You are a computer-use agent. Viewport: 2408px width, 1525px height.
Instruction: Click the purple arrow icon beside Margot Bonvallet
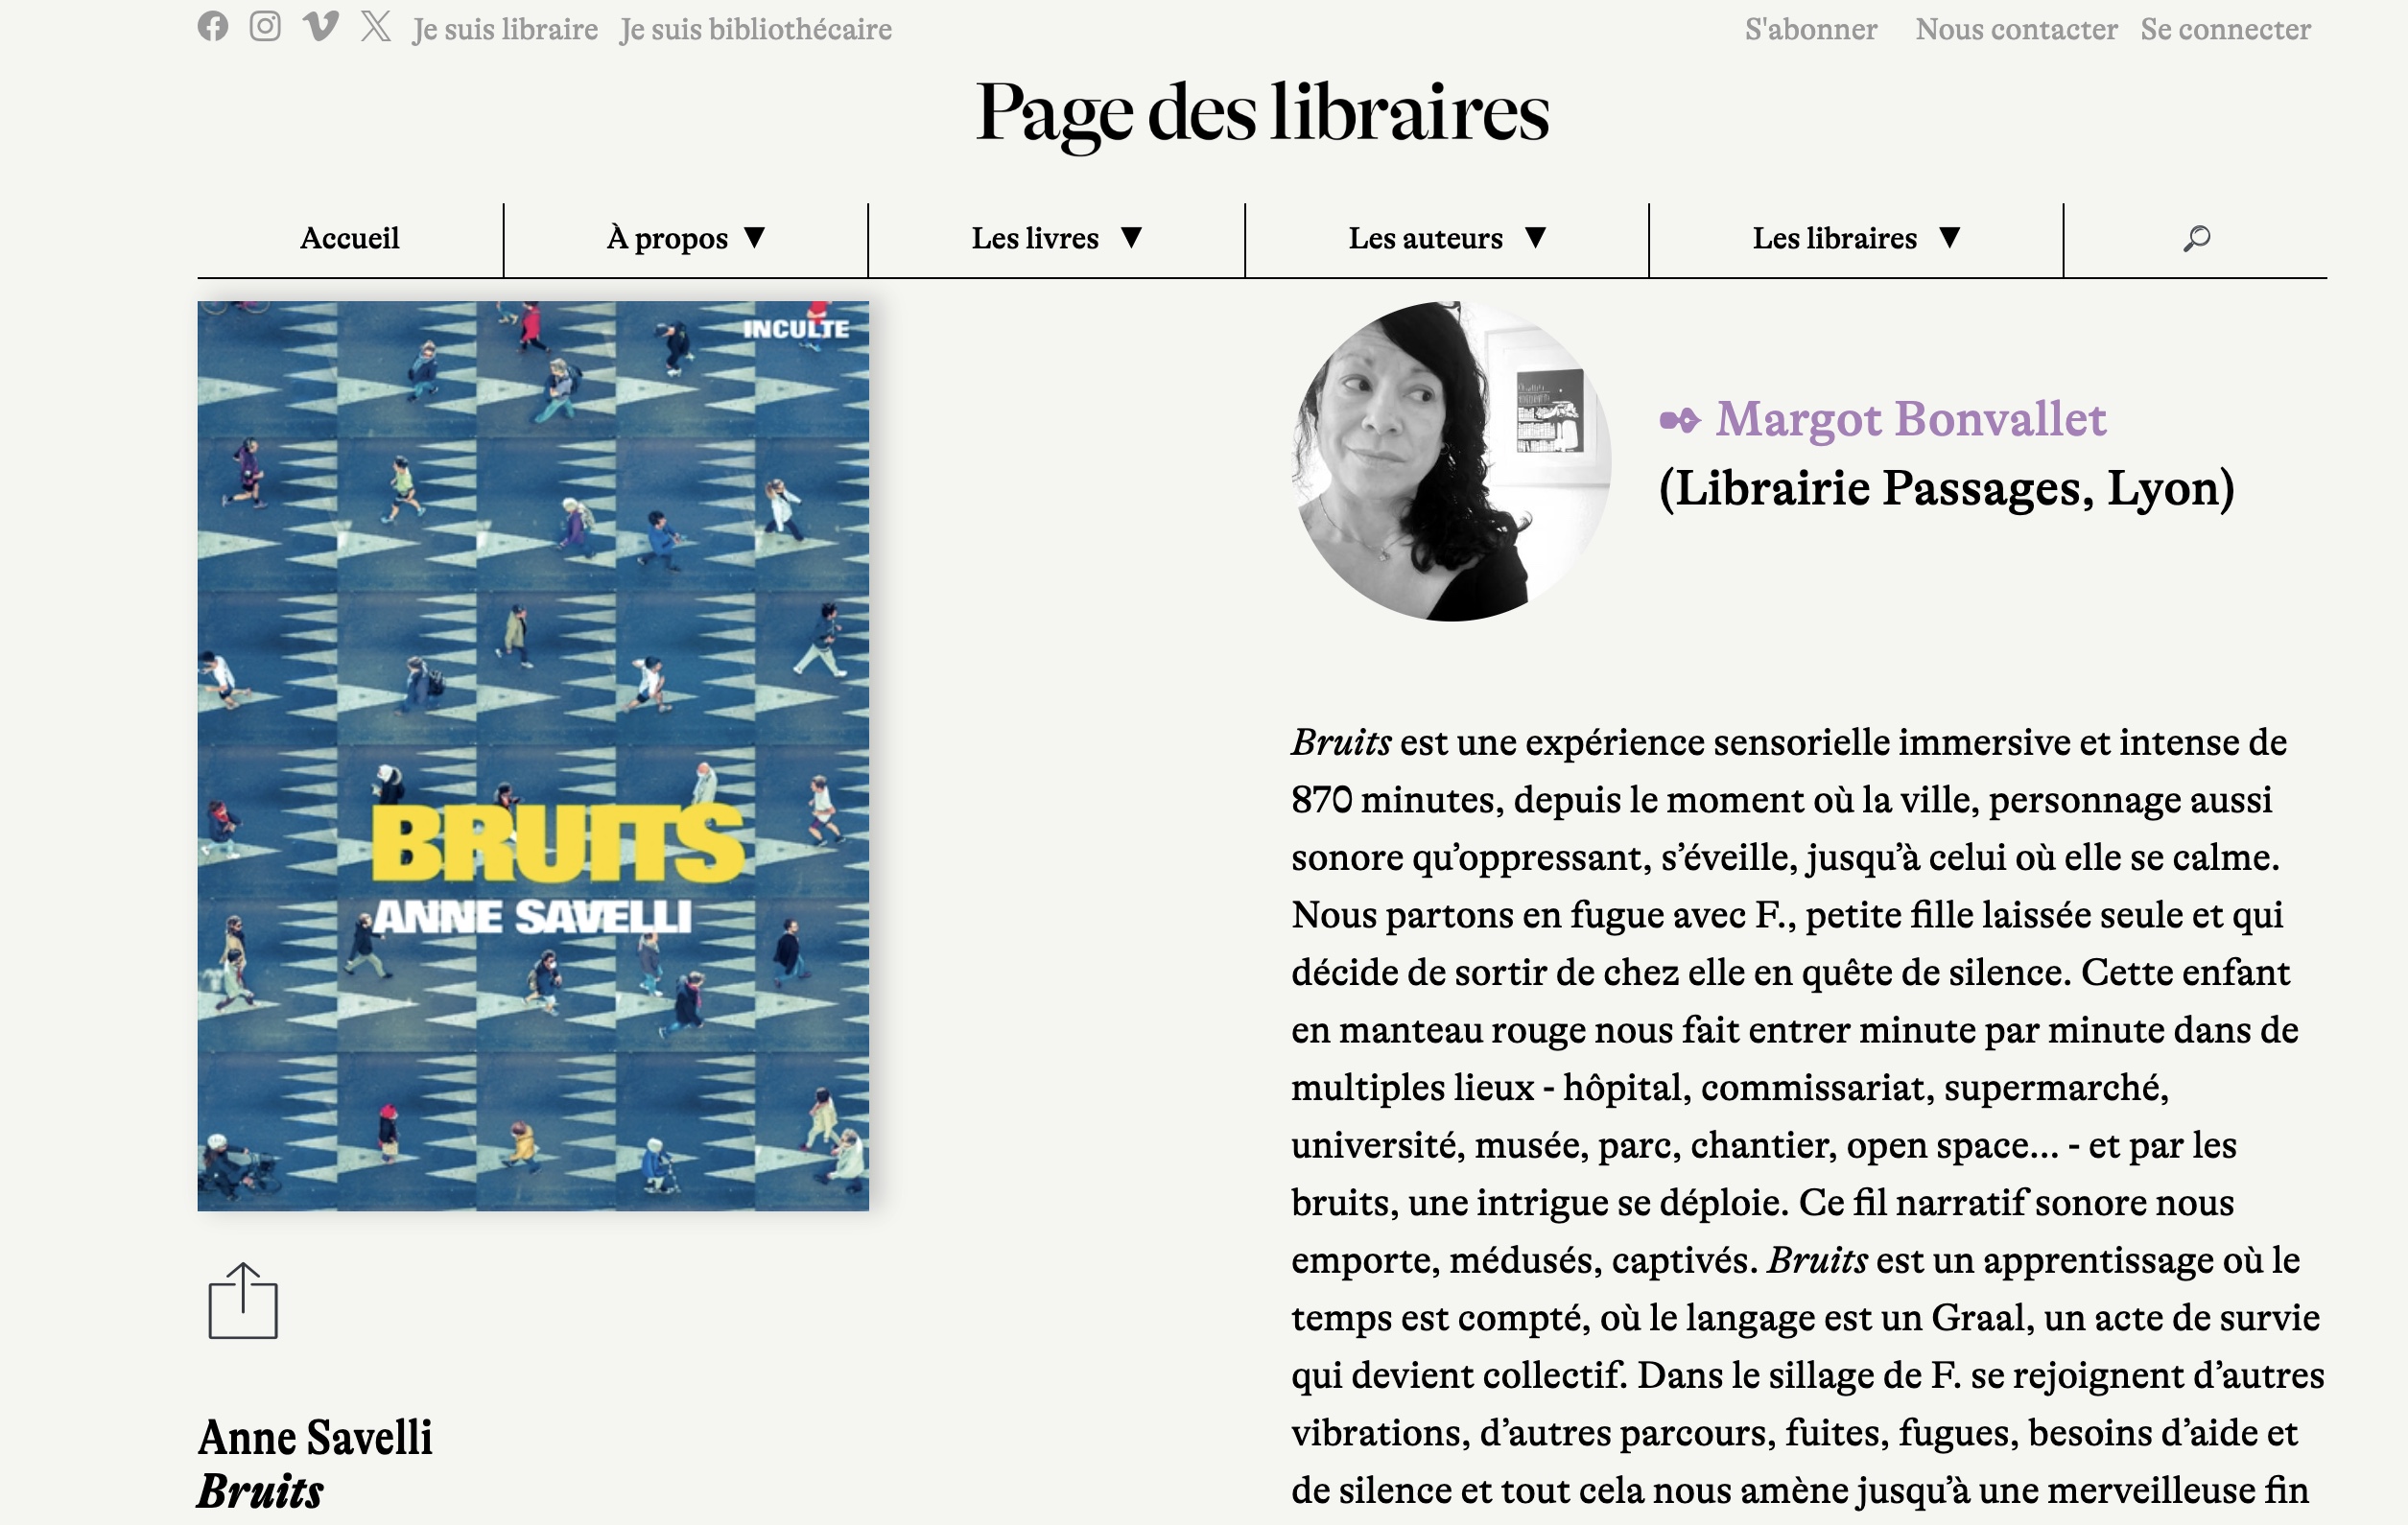[x=1679, y=420]
